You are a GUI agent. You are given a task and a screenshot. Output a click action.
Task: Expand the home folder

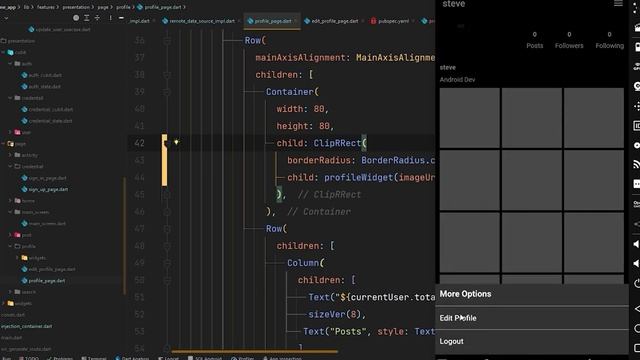[10, 201]
